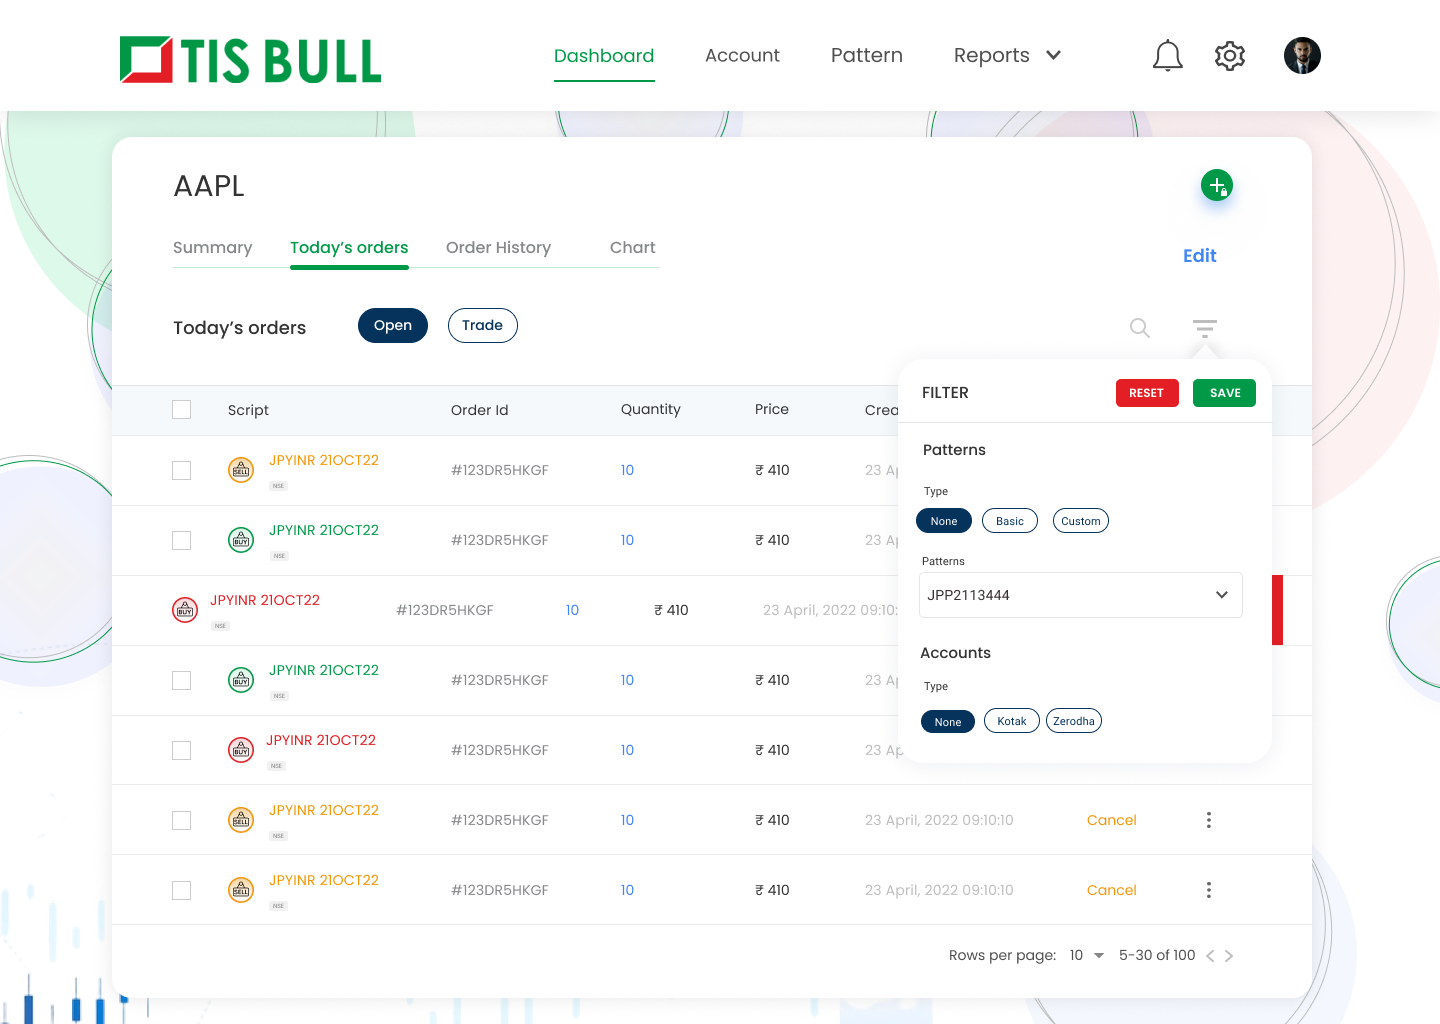Click the TIS BULL logo
The width and height of the screenshot is (1440, 1024).
(250, 60)
